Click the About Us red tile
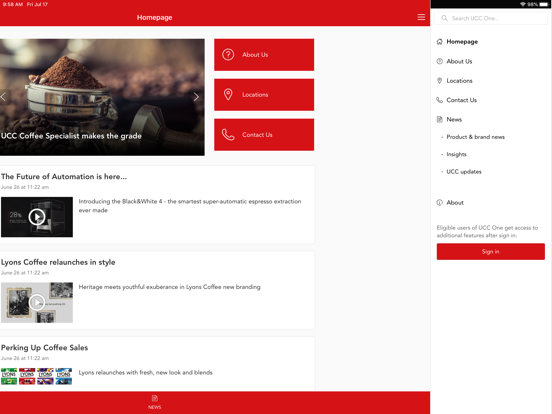 (x=264, y=55)
